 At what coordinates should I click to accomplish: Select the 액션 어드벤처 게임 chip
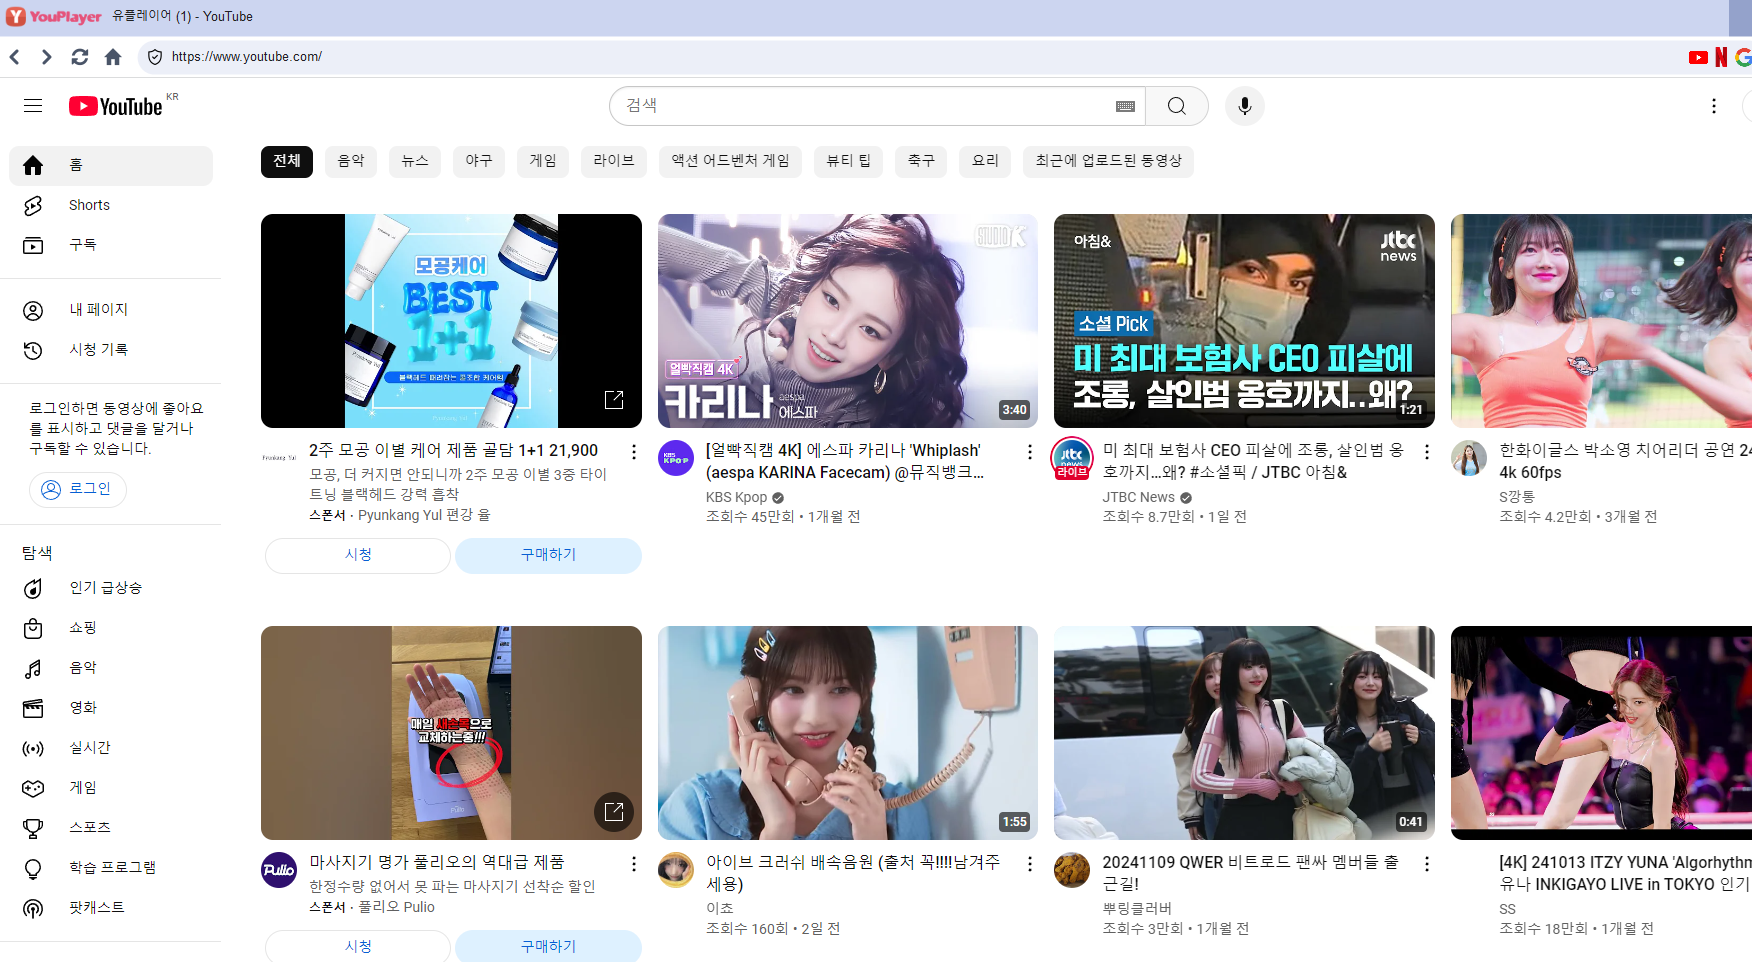[x=730, y=161]
